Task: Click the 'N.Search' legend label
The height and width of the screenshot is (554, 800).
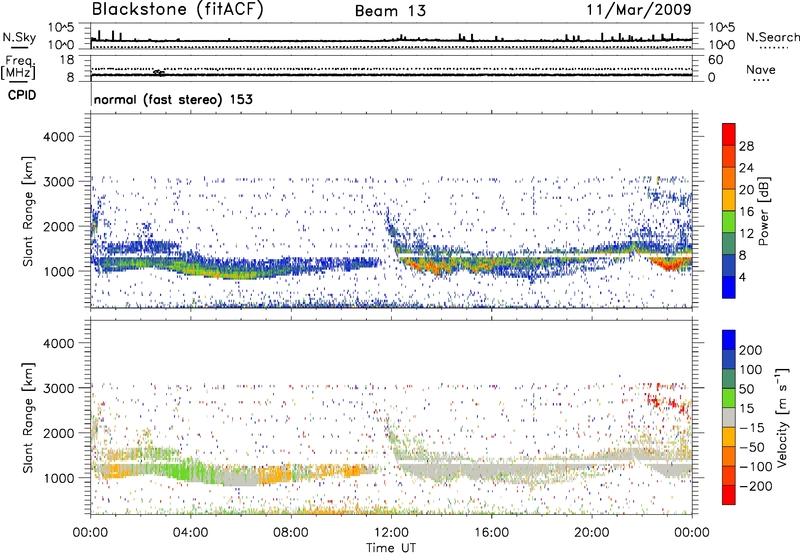Action: 772,37
